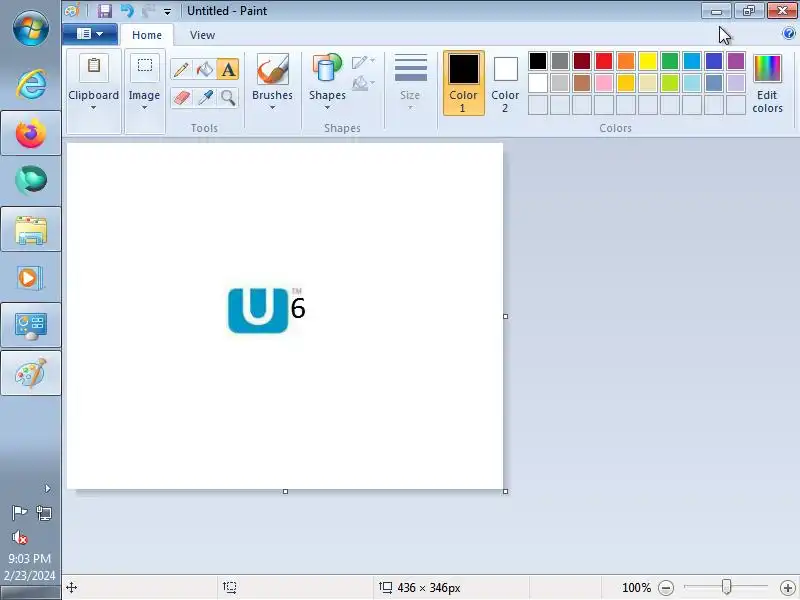Click the Undo arrow in quick access toolbar
Image resolution: width=800 pixels, height=600 pixels.
tap(127, 11)
